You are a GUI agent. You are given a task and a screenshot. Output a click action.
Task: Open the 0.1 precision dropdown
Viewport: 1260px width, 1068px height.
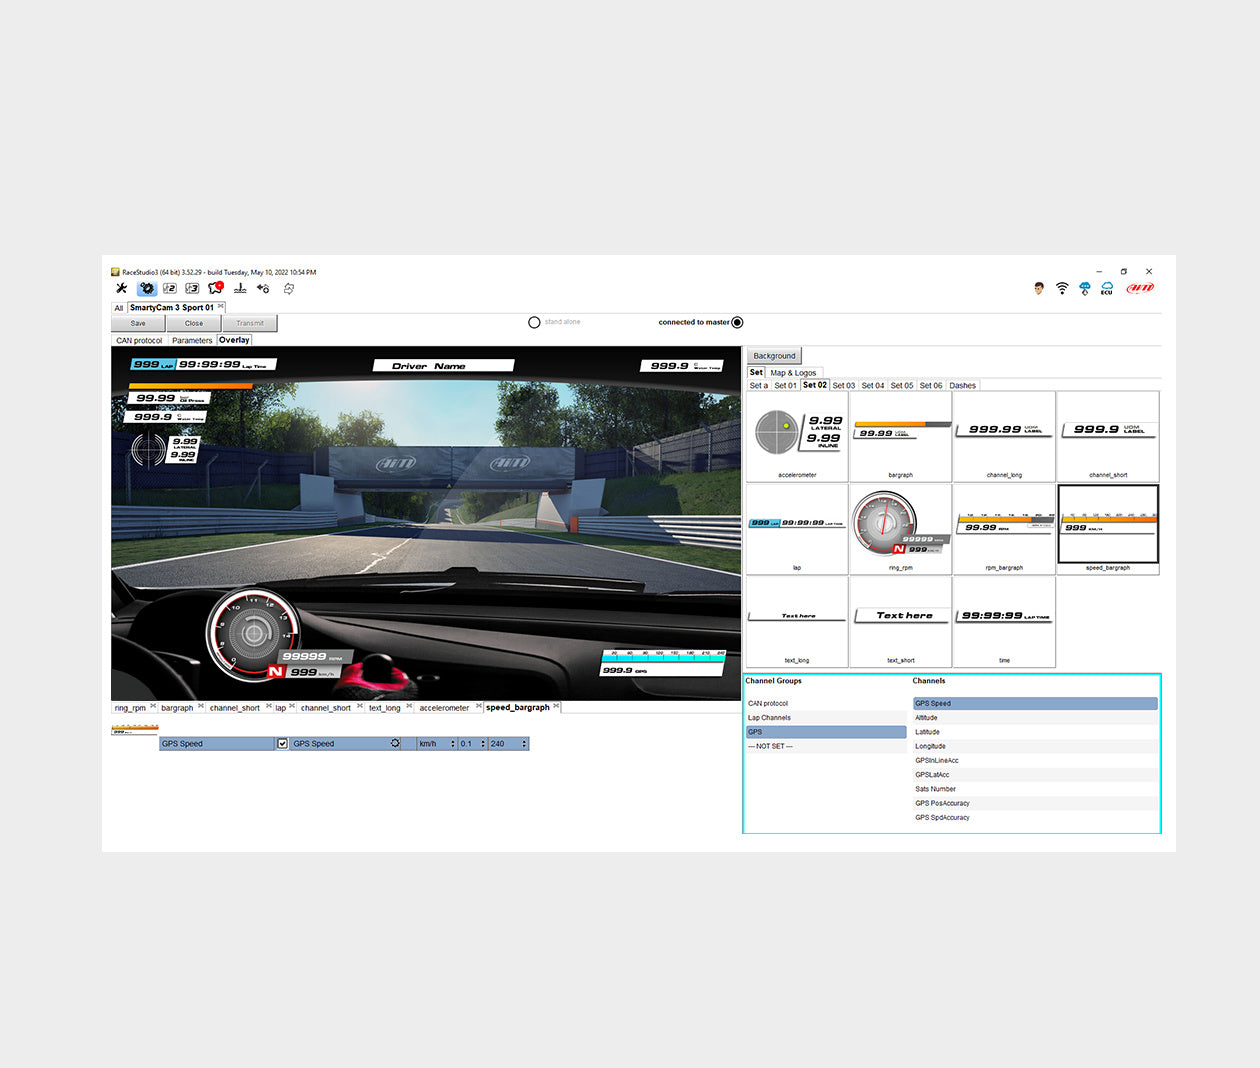472,744
